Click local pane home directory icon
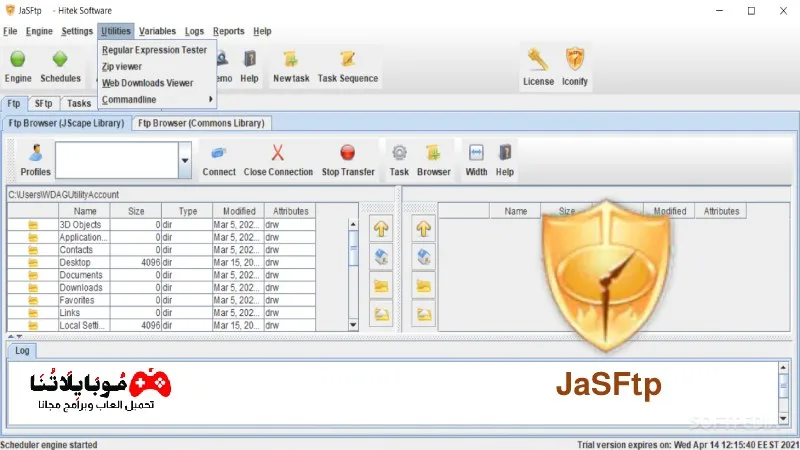This screenshot has height=450, width=800. coord(381,257)
